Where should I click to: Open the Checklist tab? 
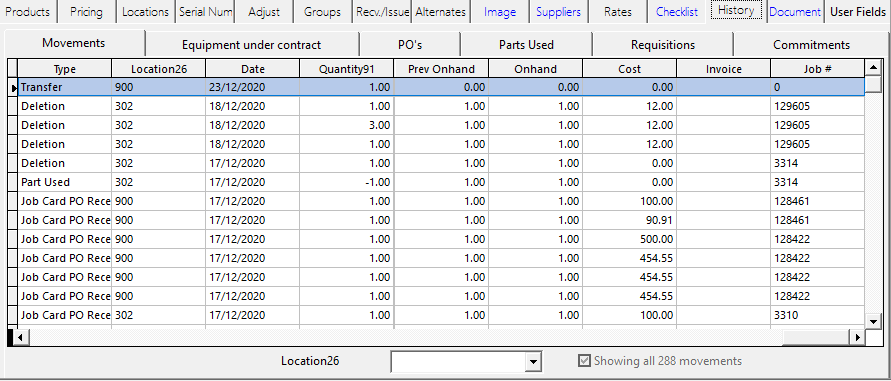677,12
